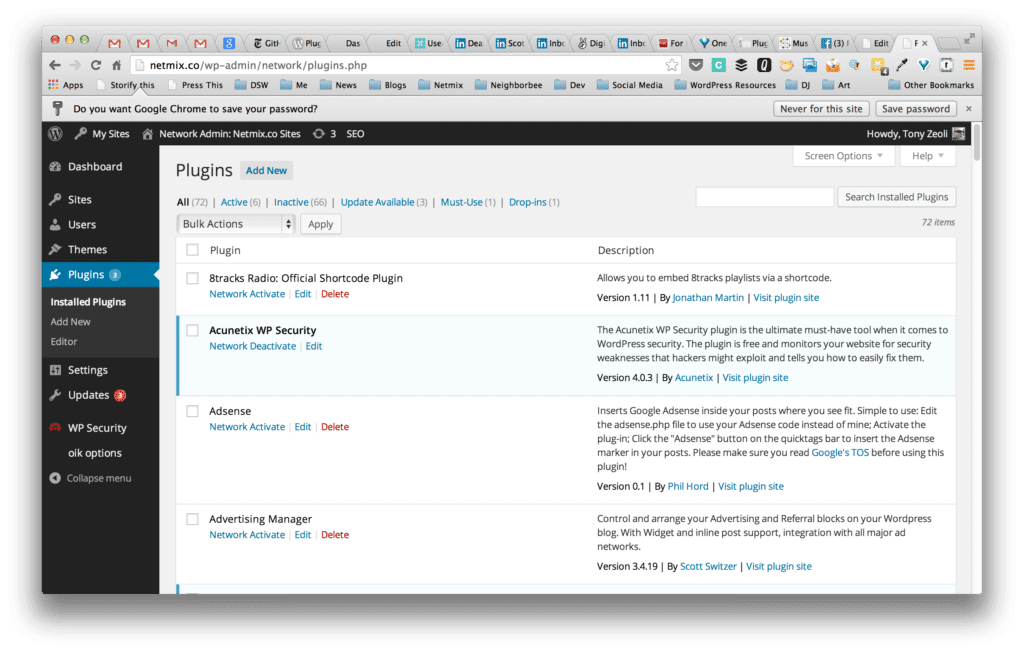1024x652 pixels.
Task: Filter plugins by Update Available (3)
Action: [384, 202]
